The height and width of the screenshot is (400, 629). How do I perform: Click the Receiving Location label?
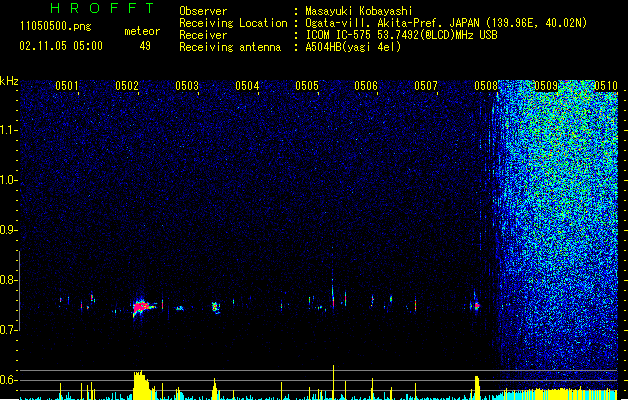233,23
